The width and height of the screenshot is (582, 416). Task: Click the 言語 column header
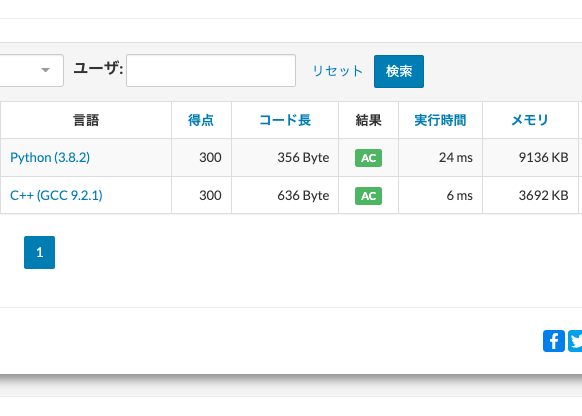coord(86,120)
